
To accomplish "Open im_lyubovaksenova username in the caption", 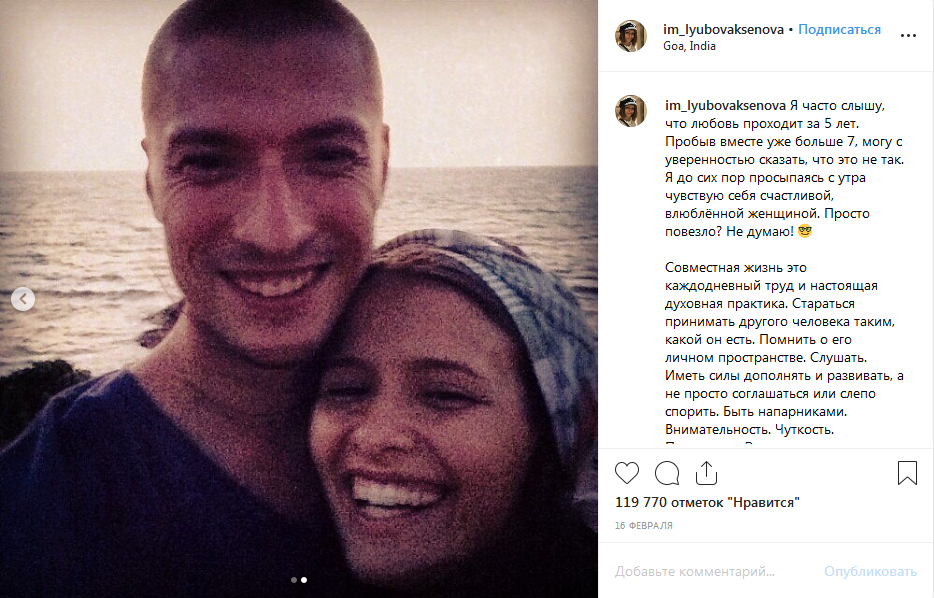I will point(726,105).
